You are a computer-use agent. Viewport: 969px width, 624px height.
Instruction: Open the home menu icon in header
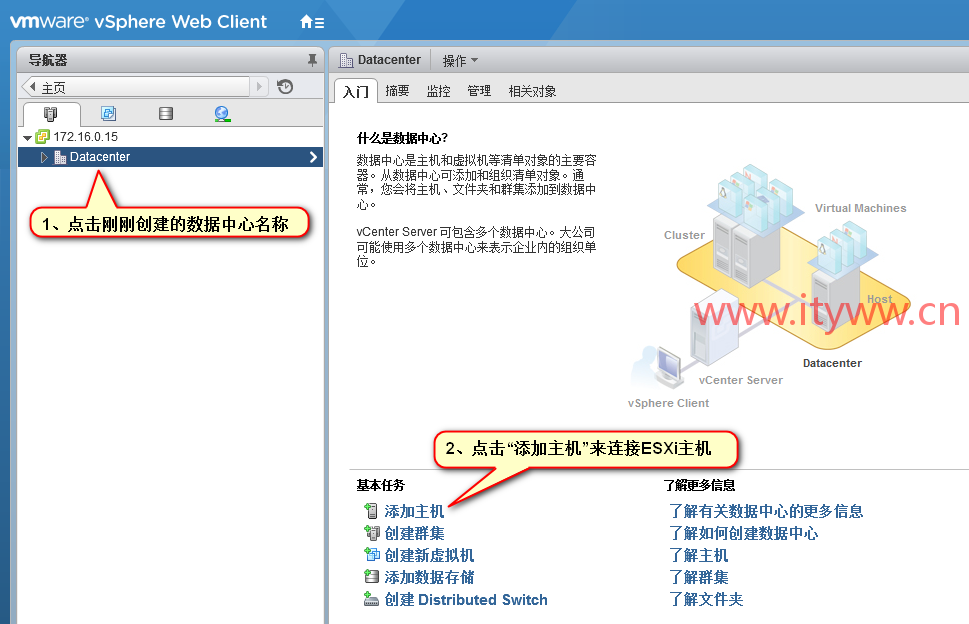[x=311, y=22]
